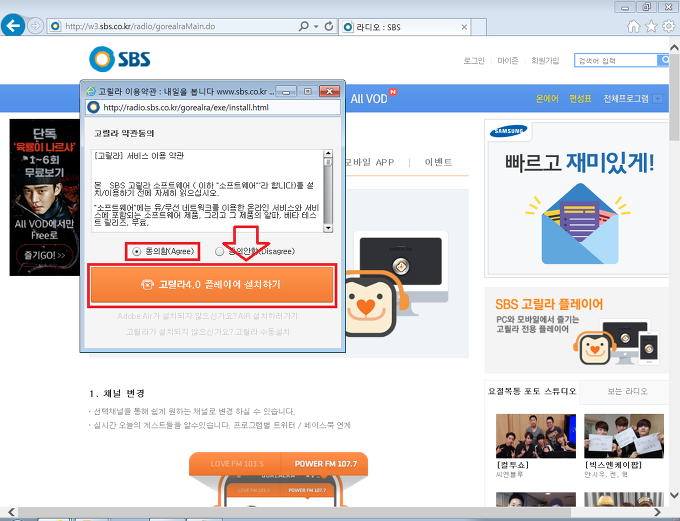680x521 pixels.
Task: Click the horizontal scrollbar left arrow
Action: (x=11, y=512)
